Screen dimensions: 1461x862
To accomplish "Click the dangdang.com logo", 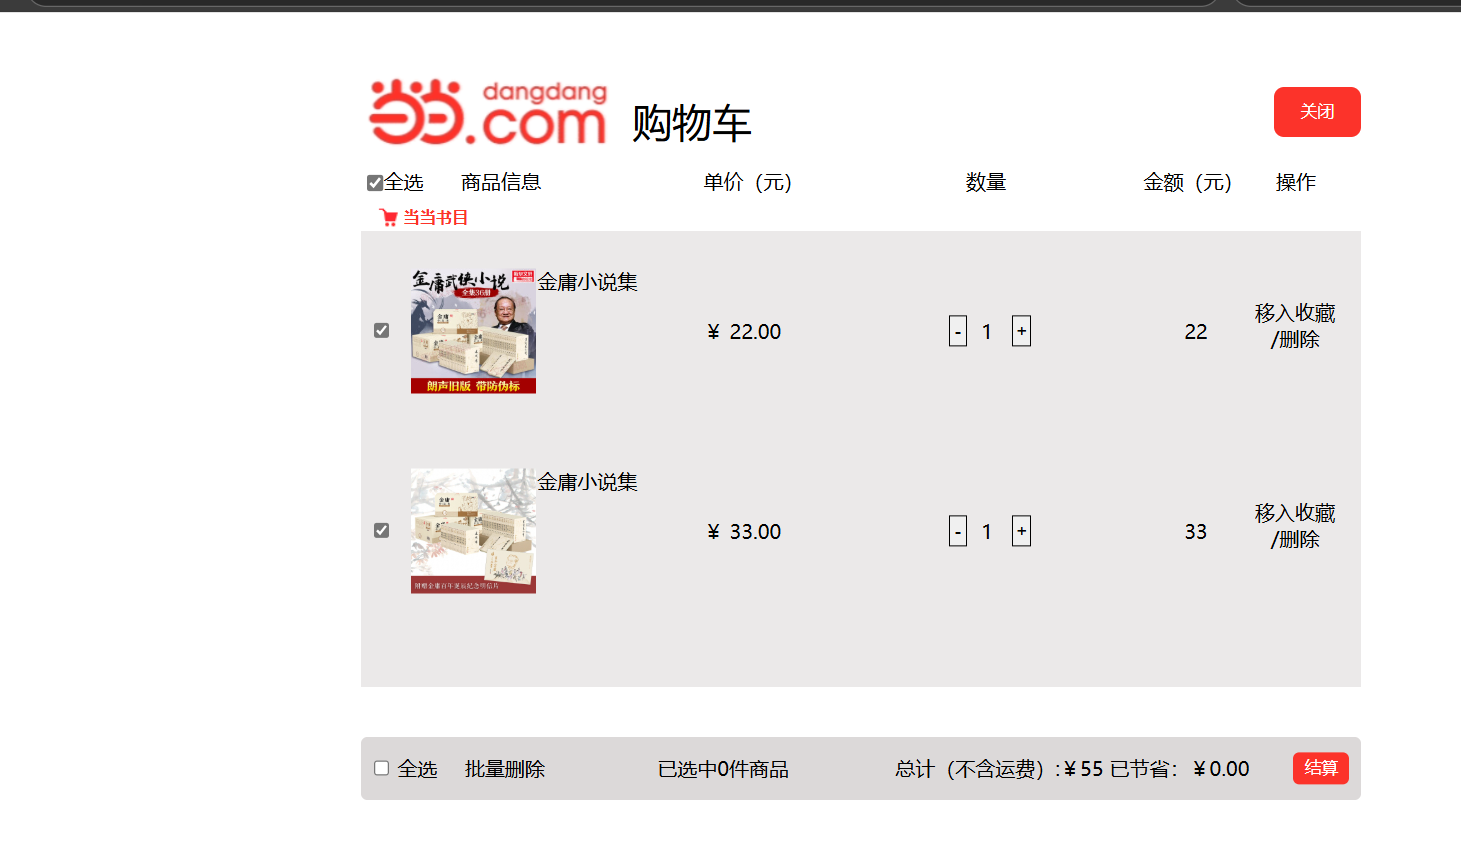I will (488, 112).
